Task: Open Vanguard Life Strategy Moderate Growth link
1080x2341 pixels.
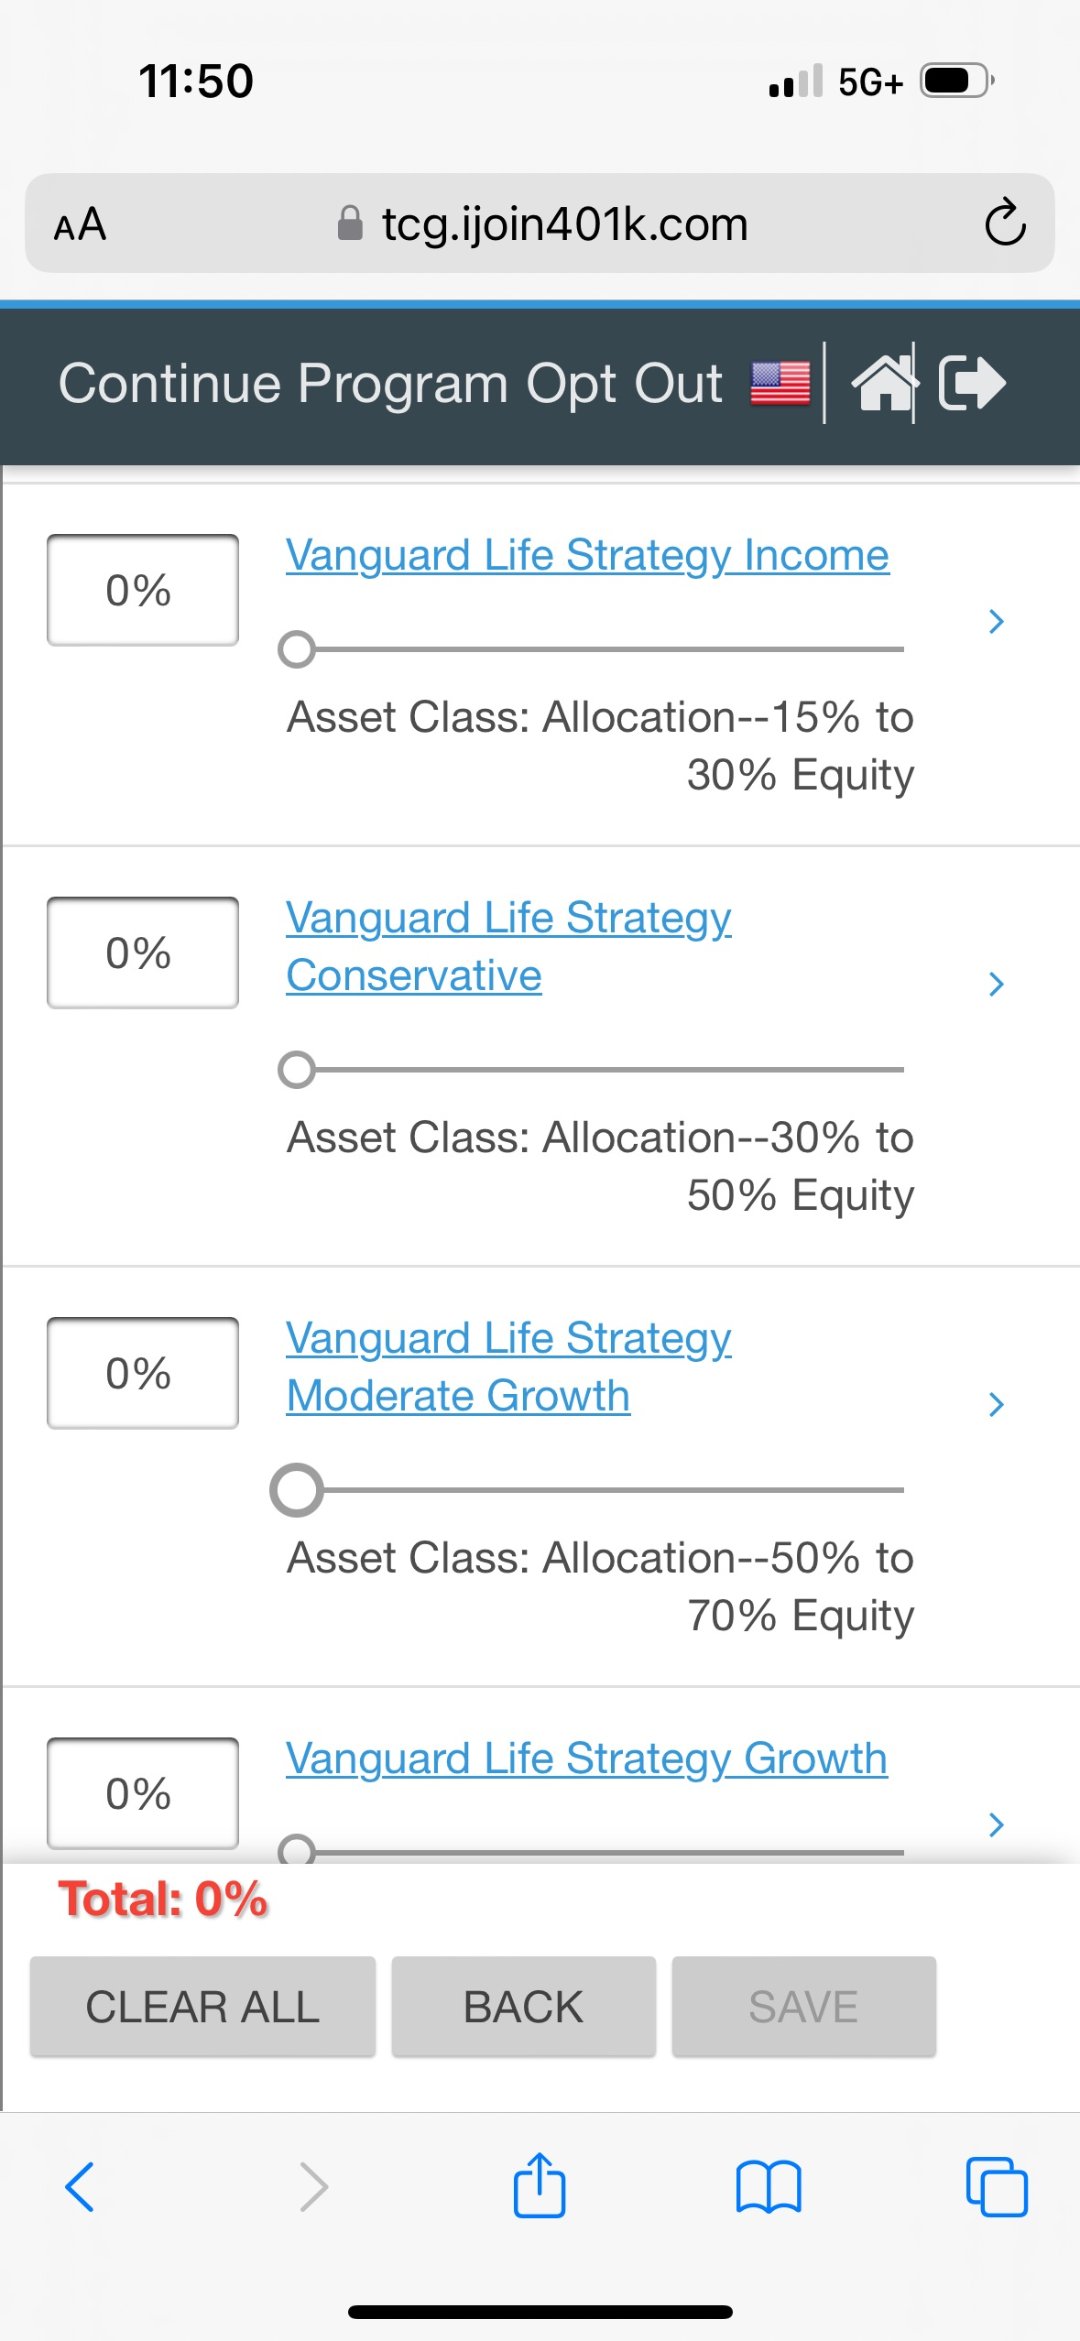Action: [508, 1366]
